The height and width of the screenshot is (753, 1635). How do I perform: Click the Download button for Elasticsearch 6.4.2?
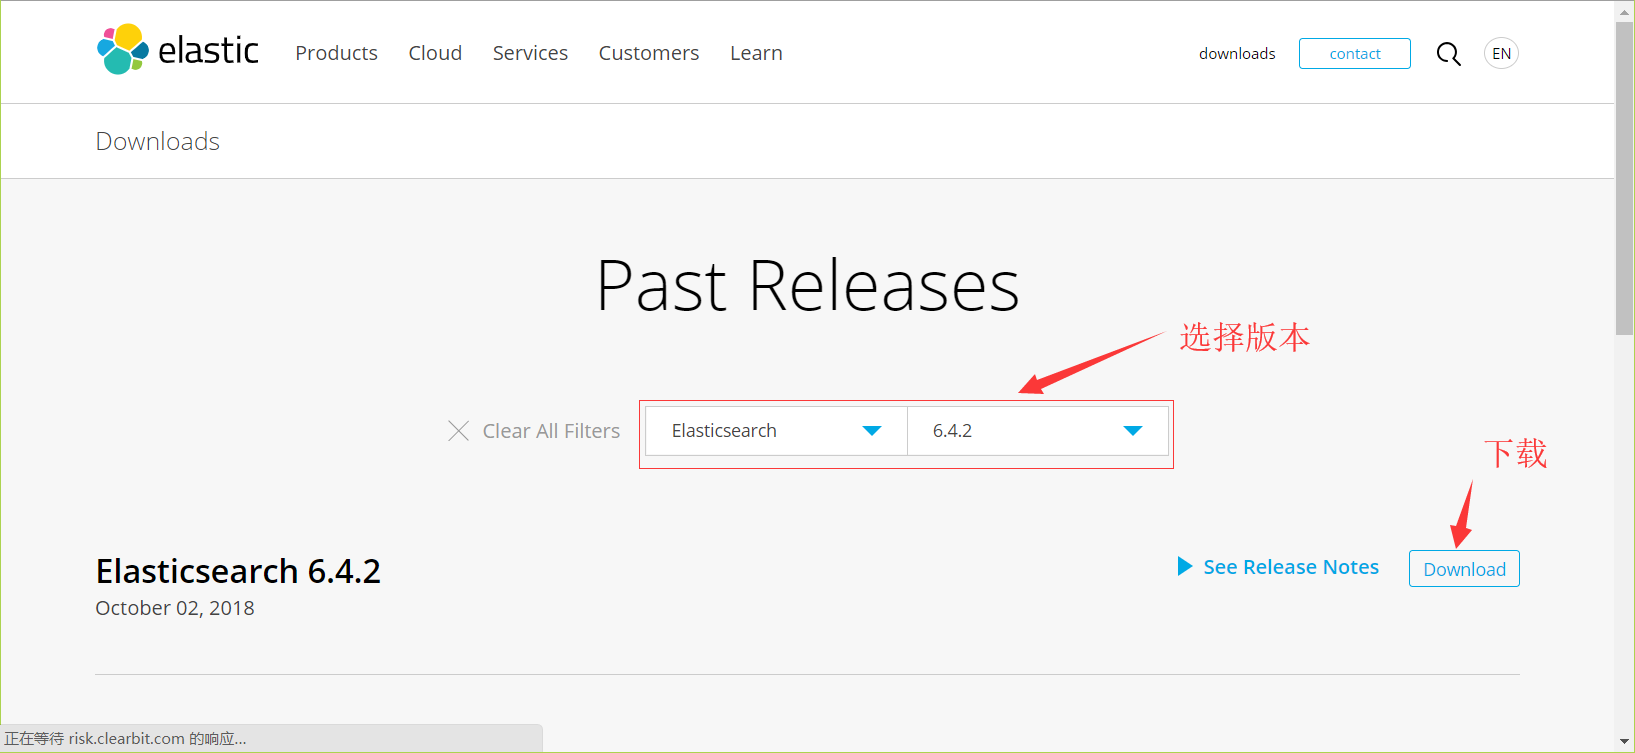pyautogui.click(x=1464, y=569)
